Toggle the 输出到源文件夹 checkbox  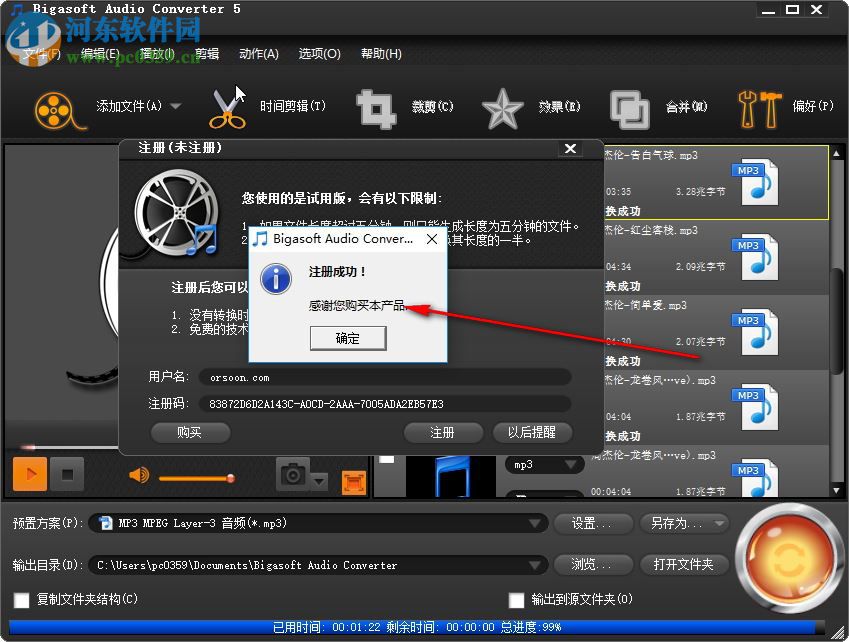point(517,600)
